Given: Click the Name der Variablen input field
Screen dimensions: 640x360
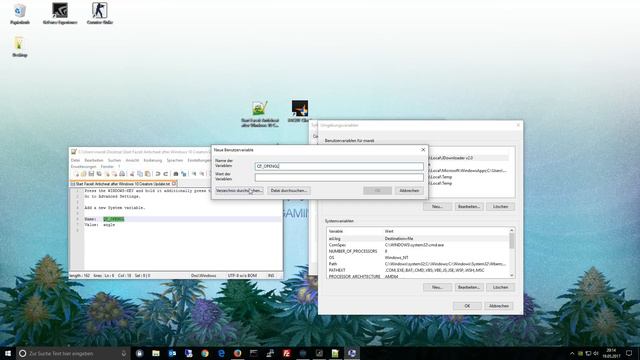Looking at the screenshot, I should pyautogui.click(x=339, y=166).
